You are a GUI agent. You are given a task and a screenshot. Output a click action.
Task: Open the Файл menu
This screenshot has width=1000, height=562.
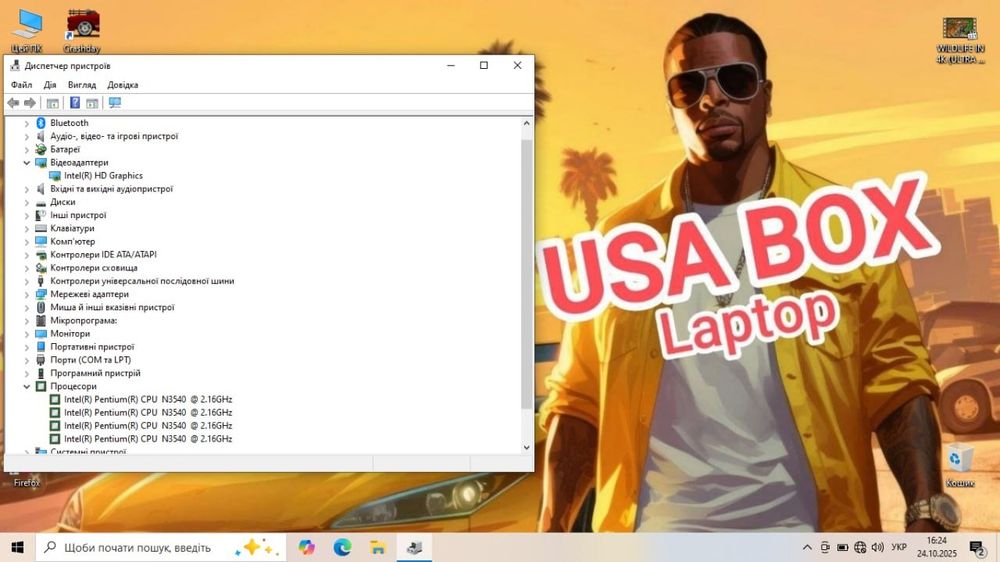21,84
